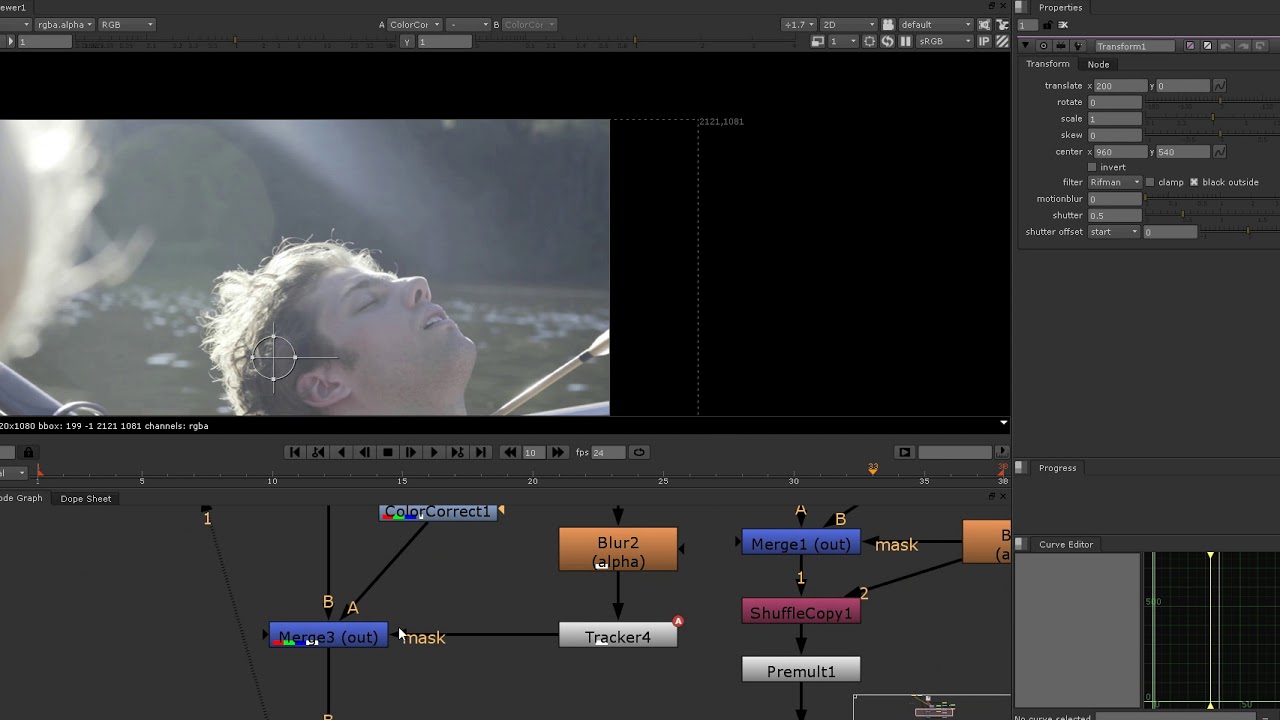
Task: Click Transform1 panel tile color icon
Action: [x=1190, y=46]
